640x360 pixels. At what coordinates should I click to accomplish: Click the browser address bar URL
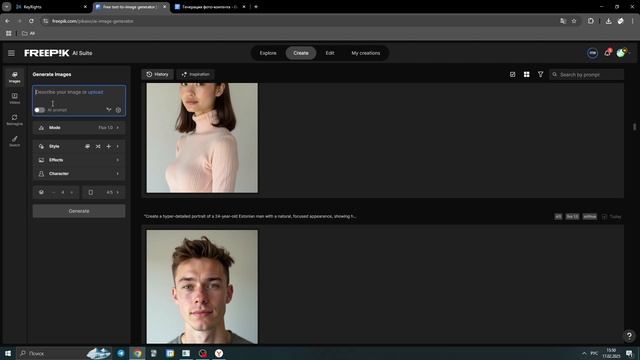tap(93, 21)
